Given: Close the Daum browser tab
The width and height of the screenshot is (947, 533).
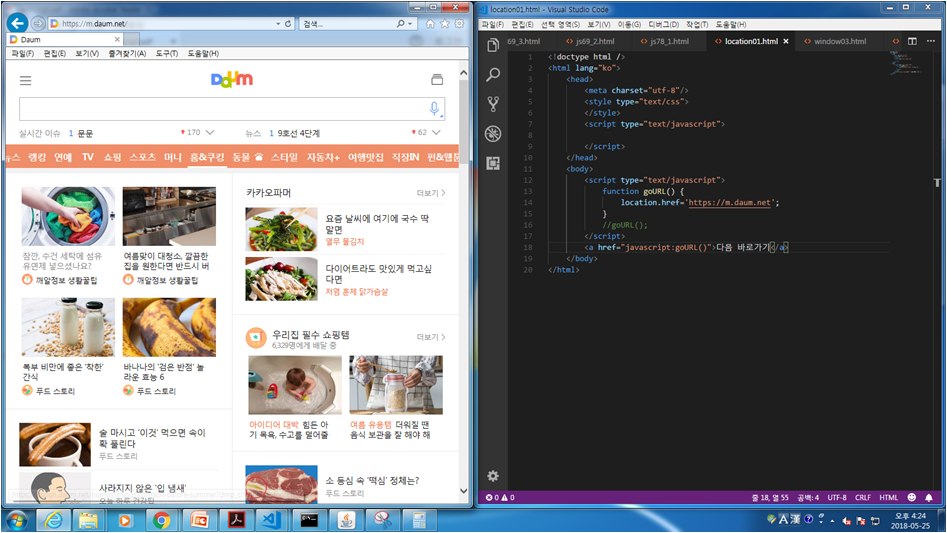Looking at the screenshot, I should tap(117, 39).
